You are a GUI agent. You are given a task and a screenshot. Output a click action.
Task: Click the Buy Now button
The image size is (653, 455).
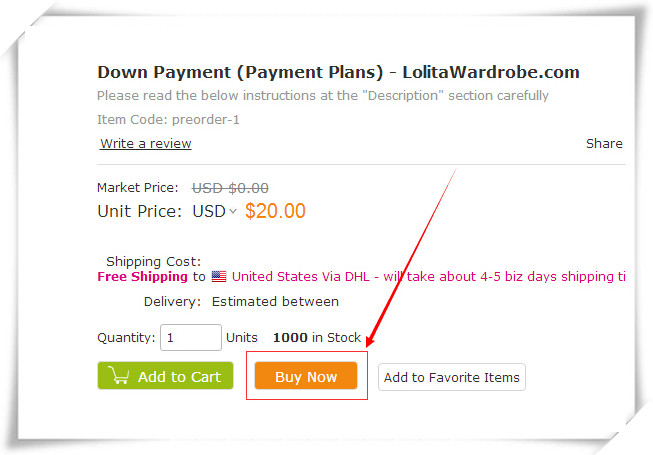[306, 376]
